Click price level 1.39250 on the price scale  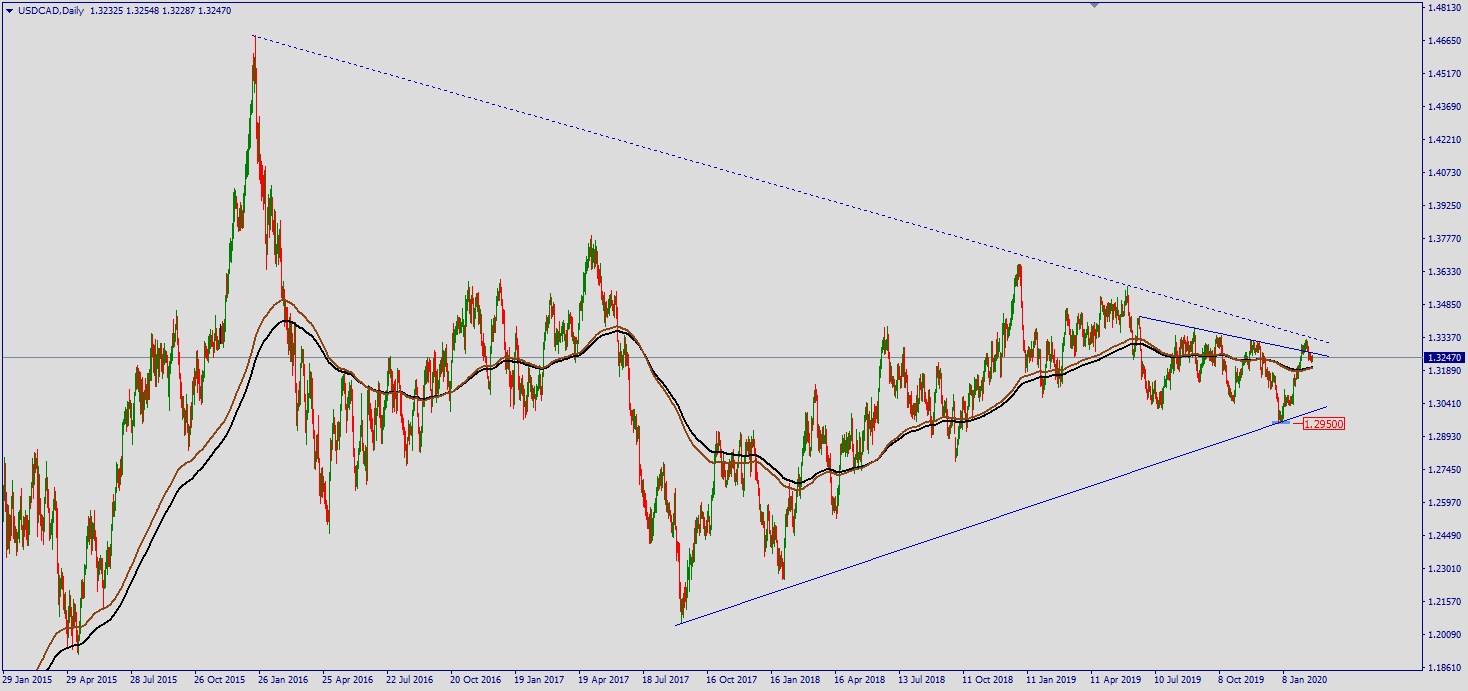pos(1446,206)
